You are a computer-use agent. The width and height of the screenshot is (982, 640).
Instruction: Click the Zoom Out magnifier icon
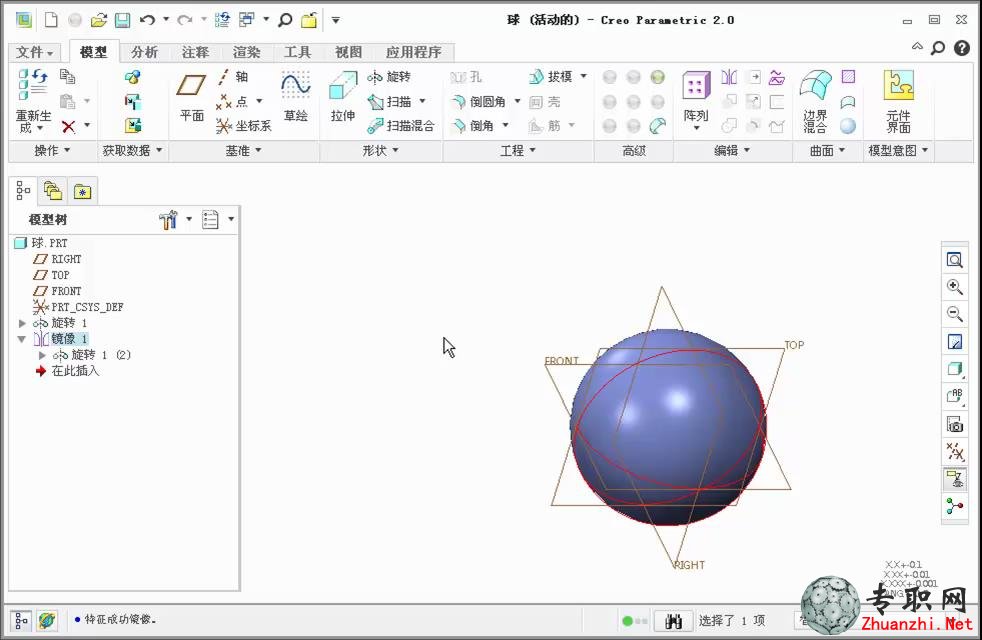tap(954, 314)
